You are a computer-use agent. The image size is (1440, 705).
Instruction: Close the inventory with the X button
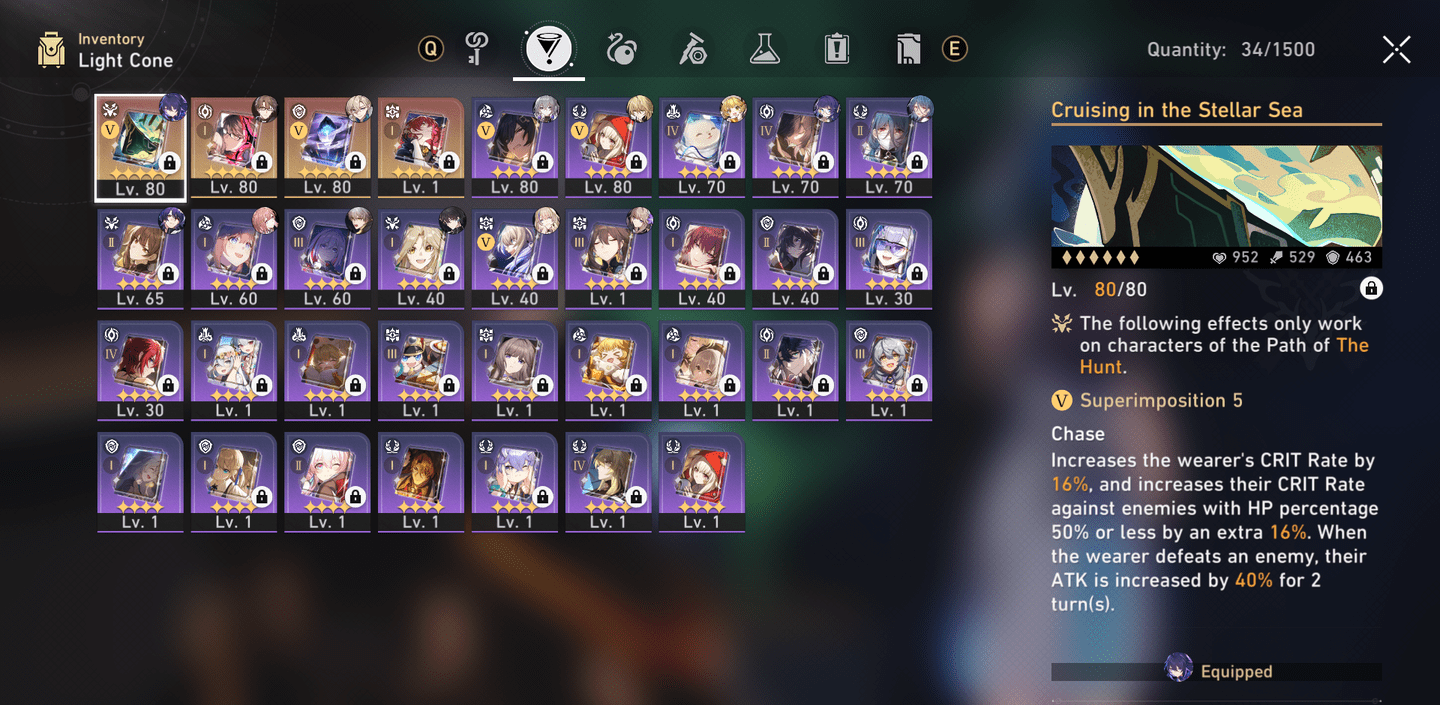tap(1396, 49)
